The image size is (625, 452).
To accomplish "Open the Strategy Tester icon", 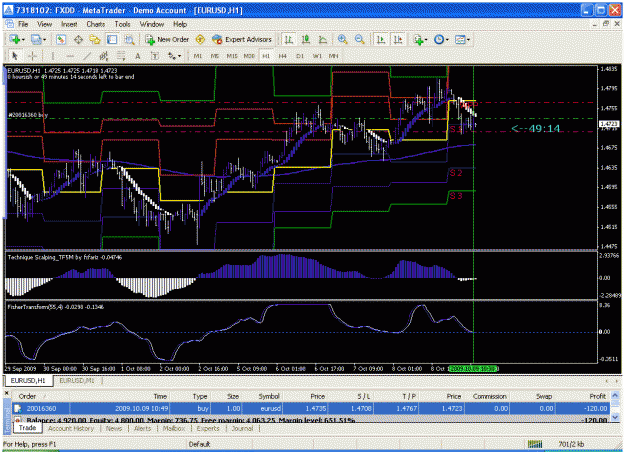I will pyautogui.click(x=129, y=39).
